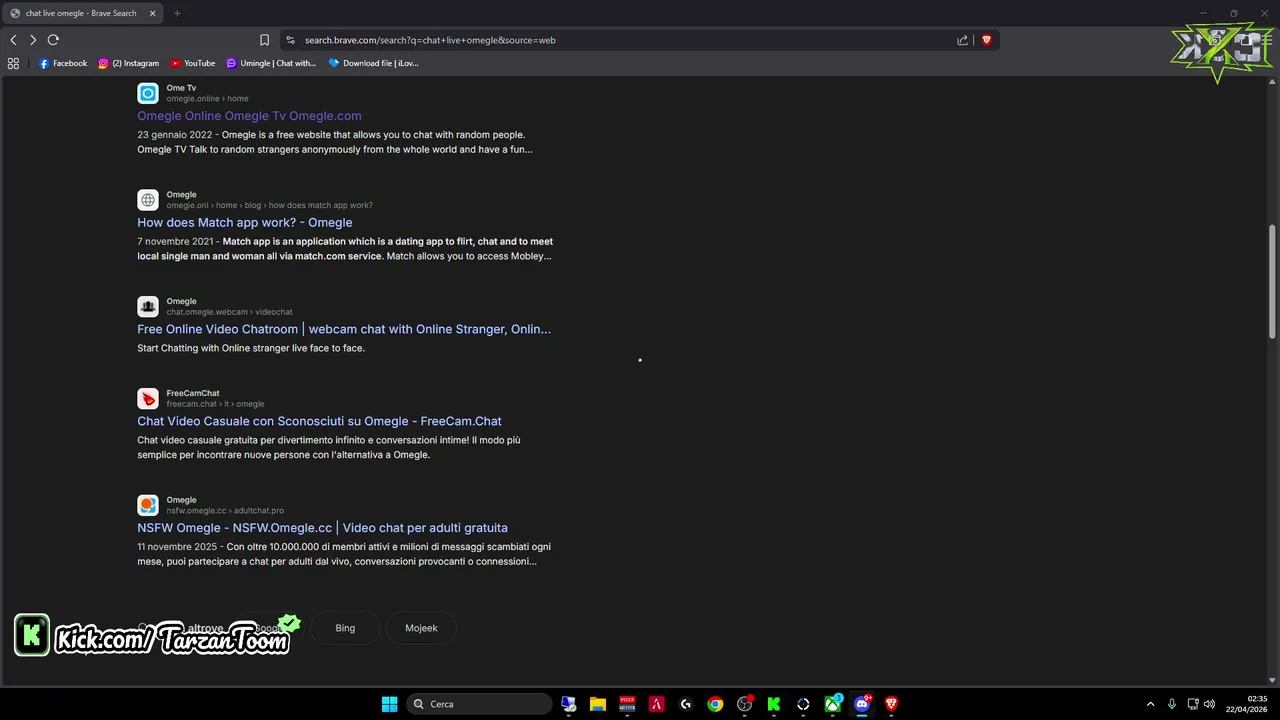Viewport: 1280px width, 720px height.
Task: Open the Brave Shields lion icon
Action: (986, 40)
